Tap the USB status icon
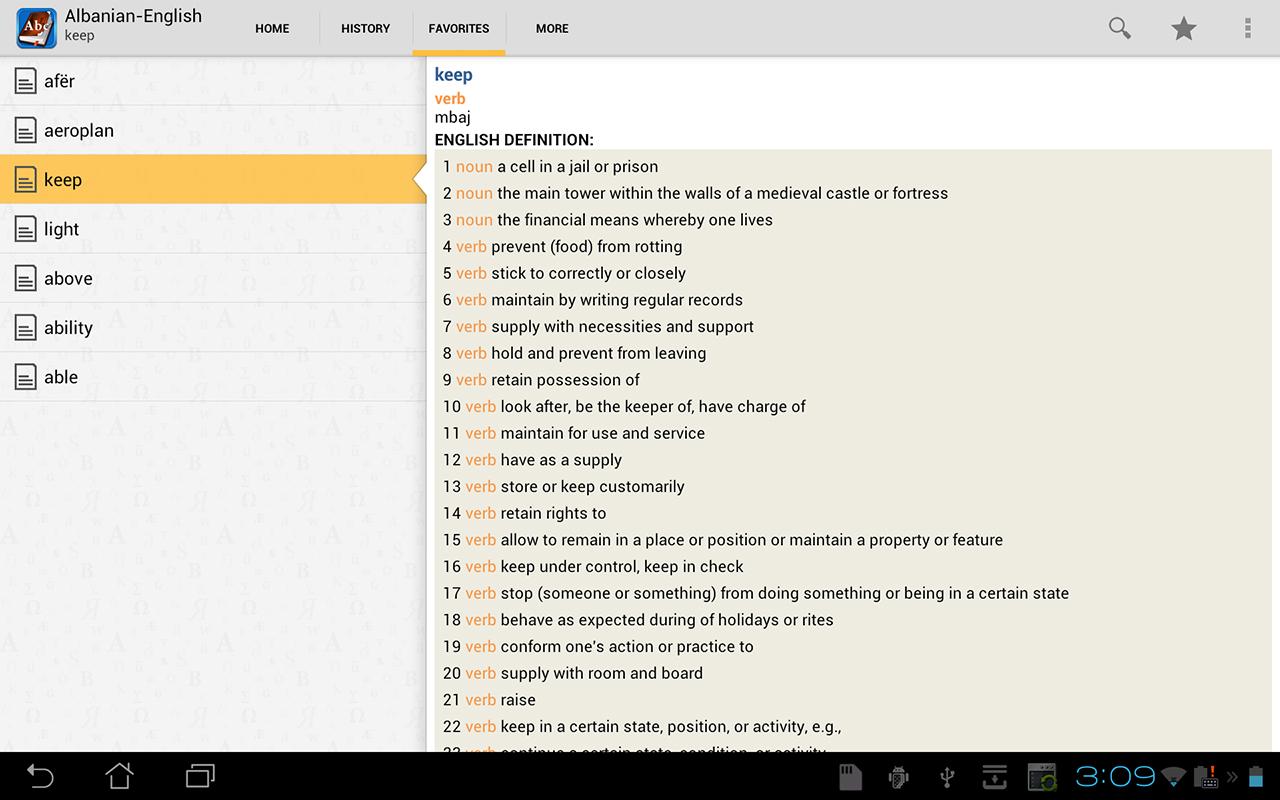 pos(947,776)
